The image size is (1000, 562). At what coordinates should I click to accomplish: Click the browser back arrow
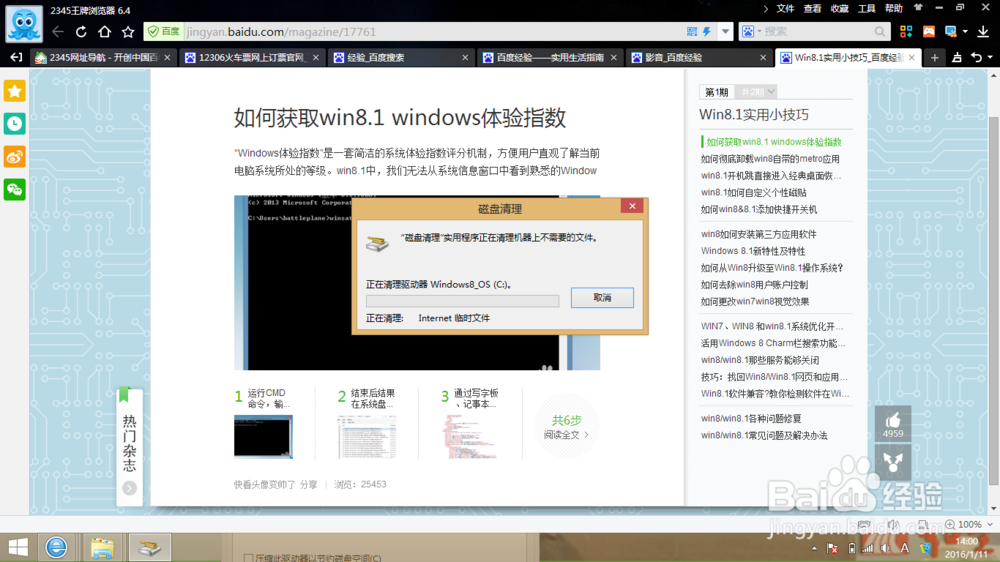click(58, 32)
